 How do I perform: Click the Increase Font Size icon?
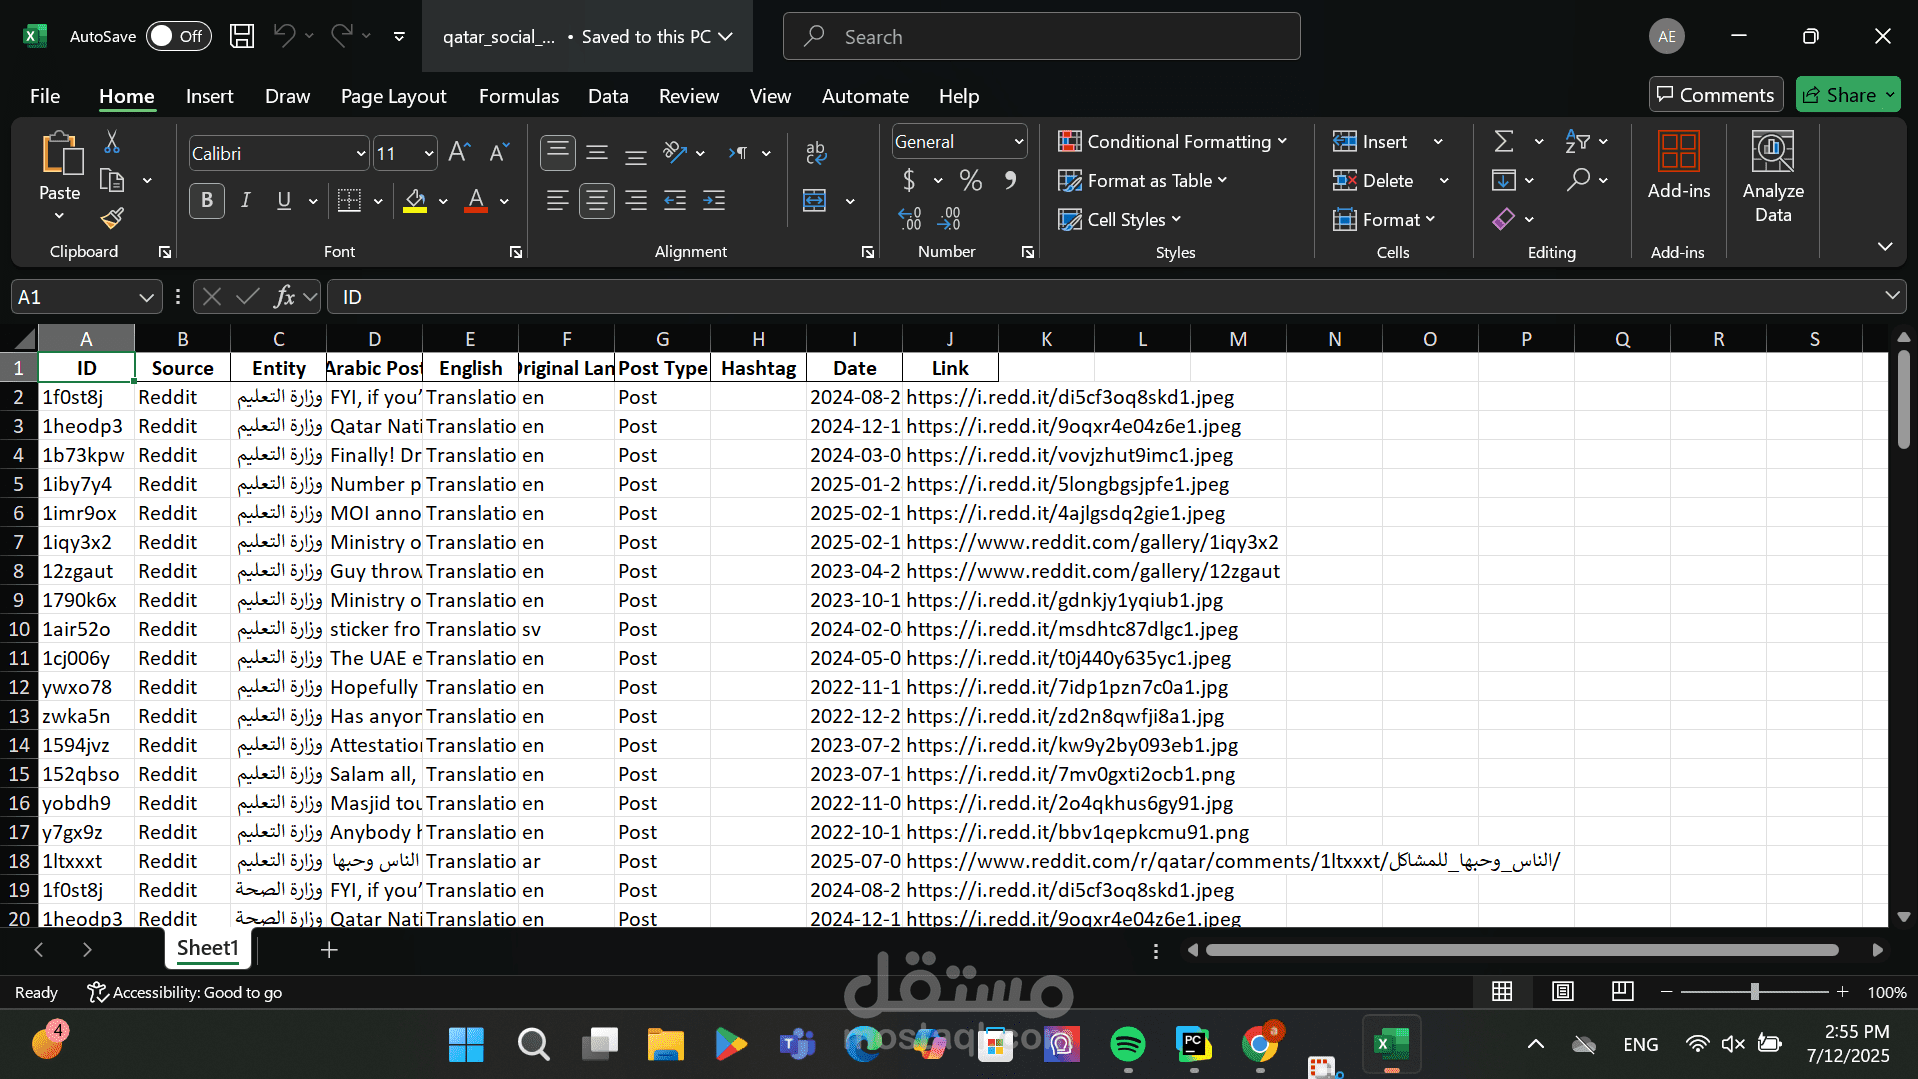coord(459,152)
